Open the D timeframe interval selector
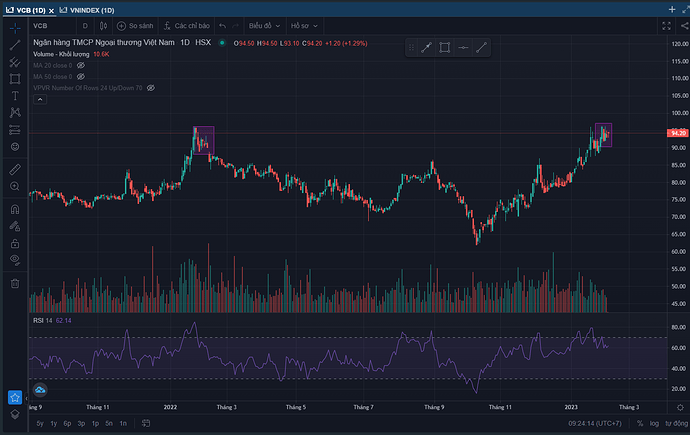 84,25
